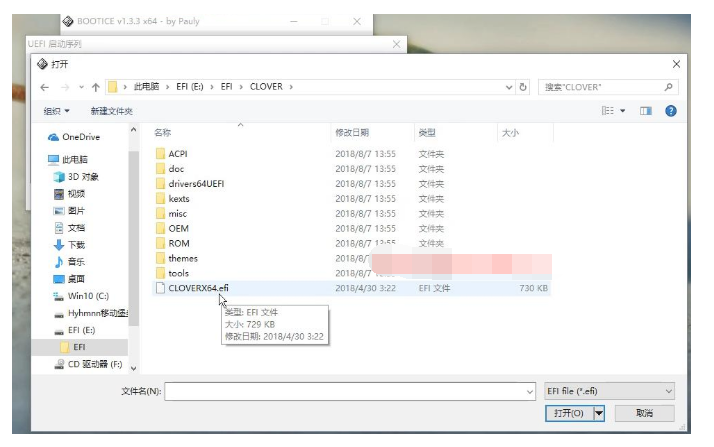Select 此电脑 in navigation pane
Screen dimensions: 714x447
(68, 159)
